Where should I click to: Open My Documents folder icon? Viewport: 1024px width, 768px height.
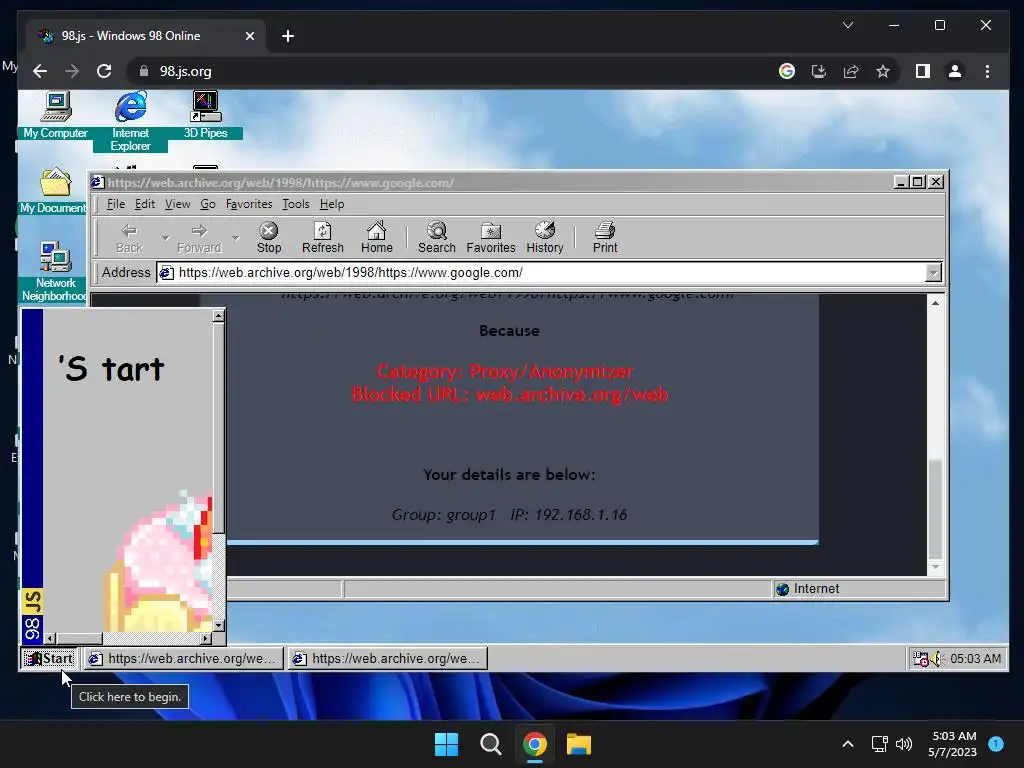(x=54, y=190)
